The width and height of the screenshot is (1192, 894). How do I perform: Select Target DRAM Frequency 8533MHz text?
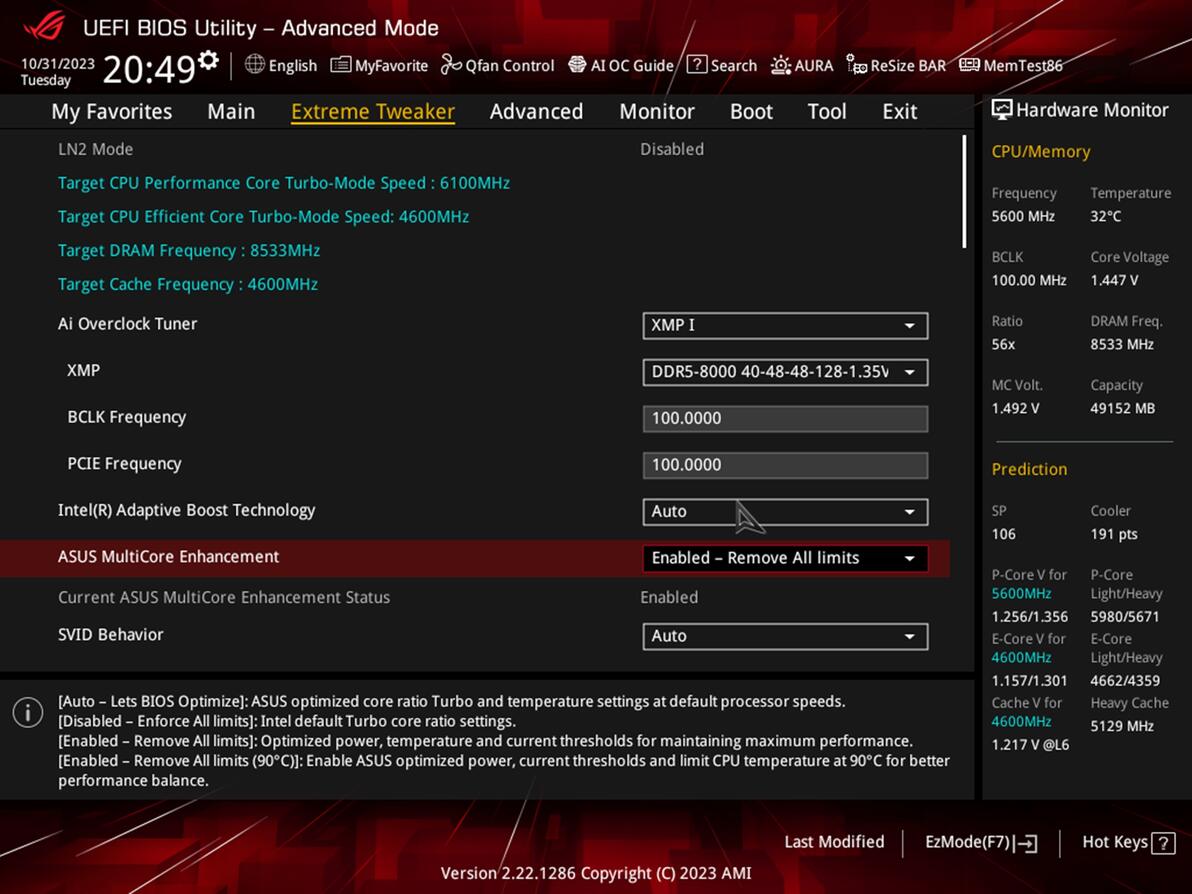pyautogui.click(x=189, y=250)
